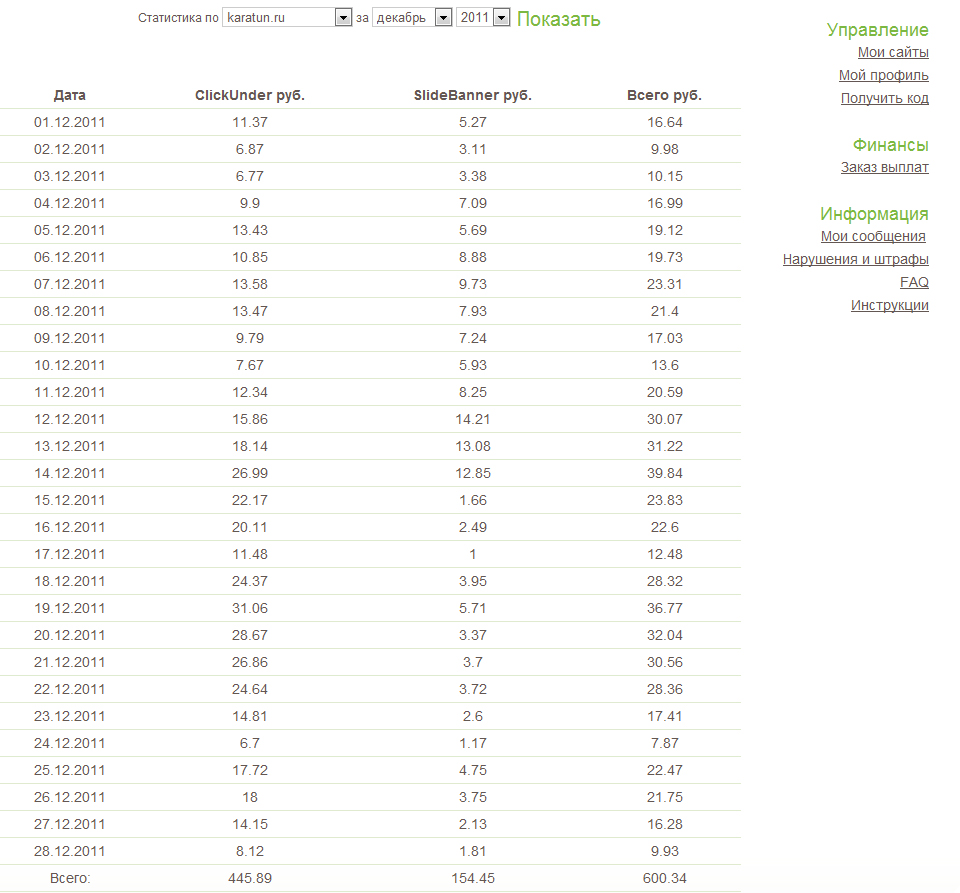Click the Всего: summary row label
960x893 pixels.
[70, 878]
